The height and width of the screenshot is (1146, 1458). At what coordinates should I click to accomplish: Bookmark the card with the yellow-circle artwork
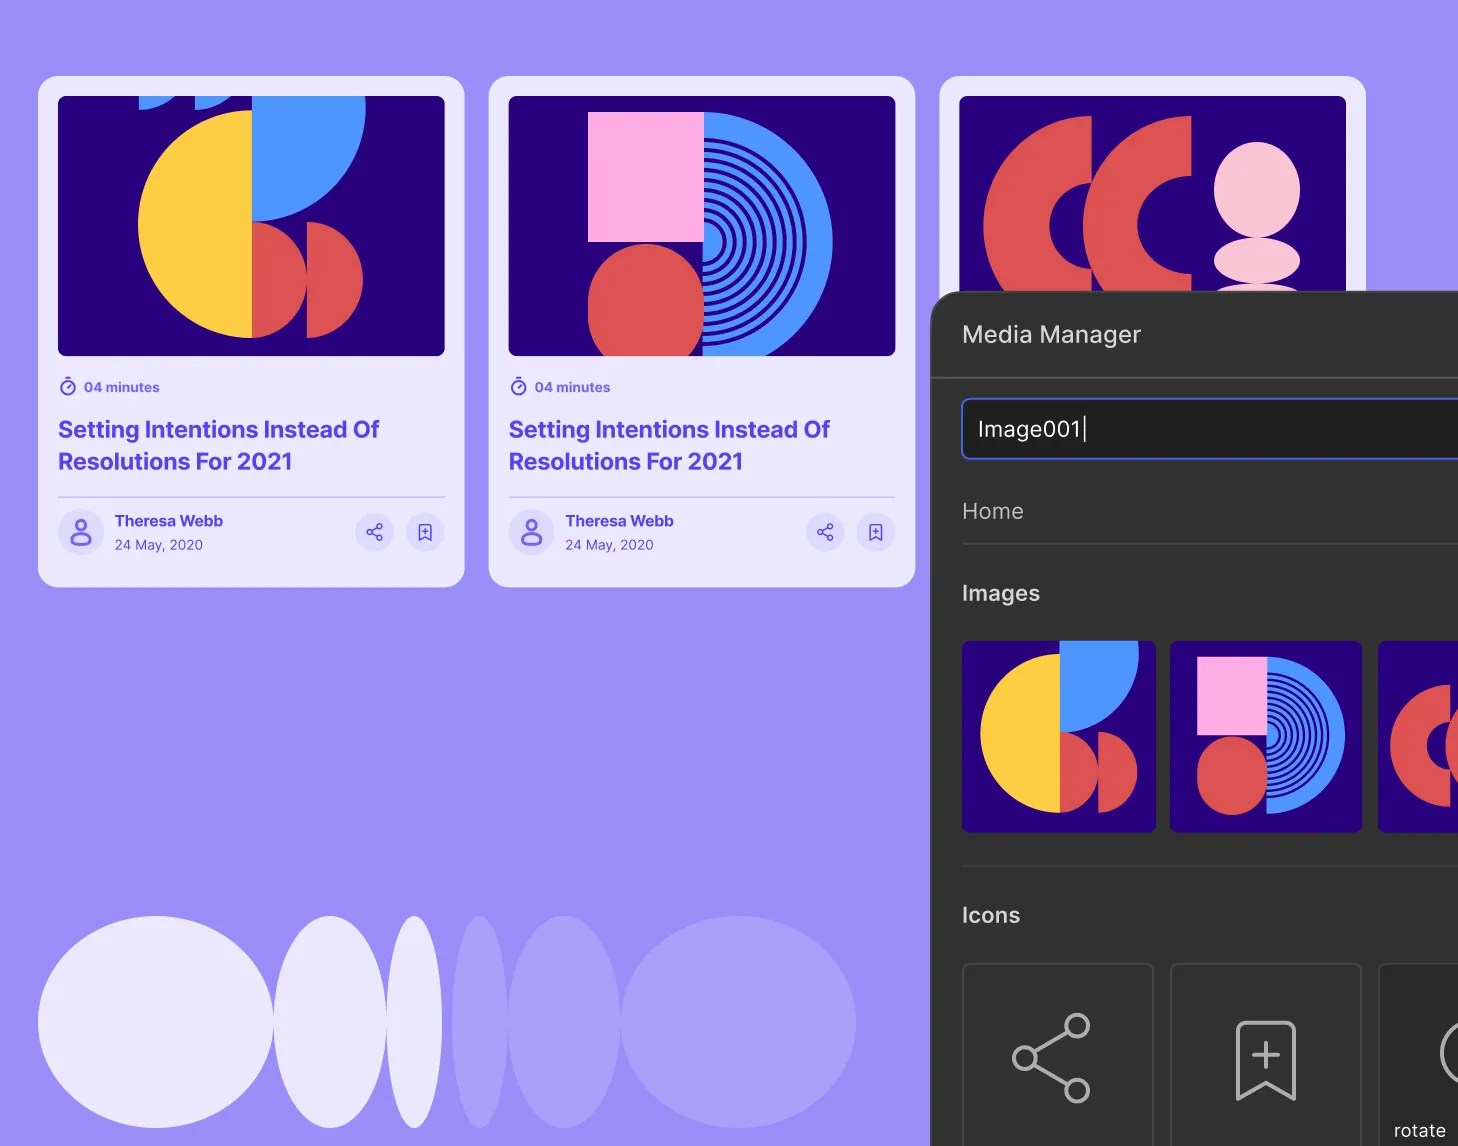[425, 532]
